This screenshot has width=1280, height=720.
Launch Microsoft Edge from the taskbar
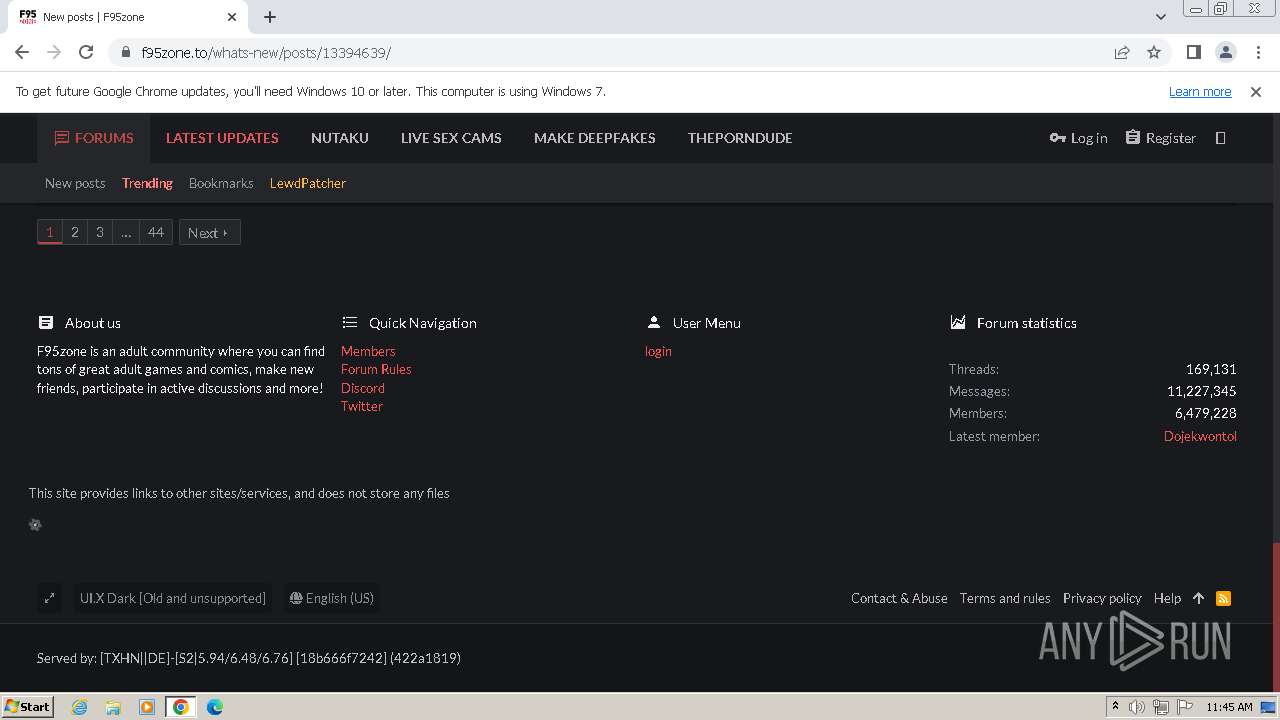215,707
